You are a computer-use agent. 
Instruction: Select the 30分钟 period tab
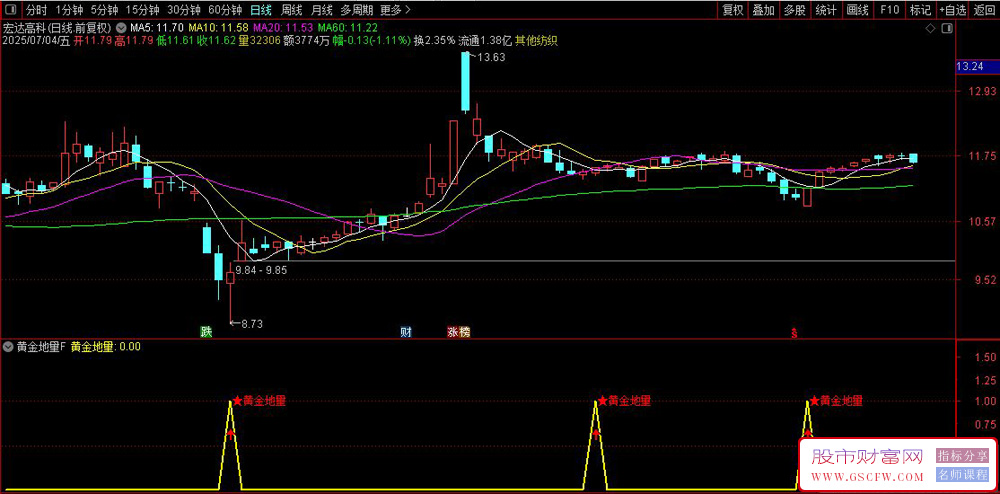click(184, 10)
